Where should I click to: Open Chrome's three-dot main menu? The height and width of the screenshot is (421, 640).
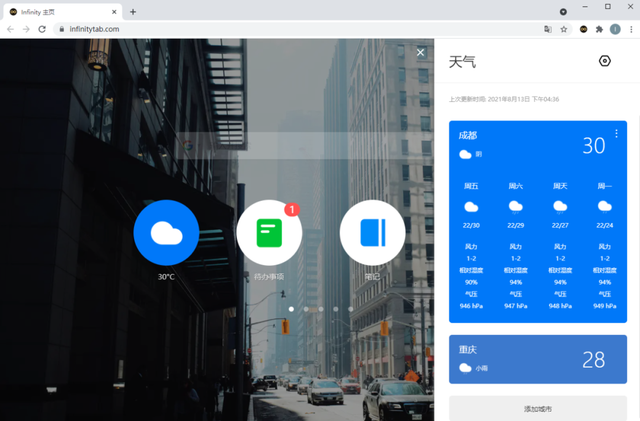click(x=631, y=29)
